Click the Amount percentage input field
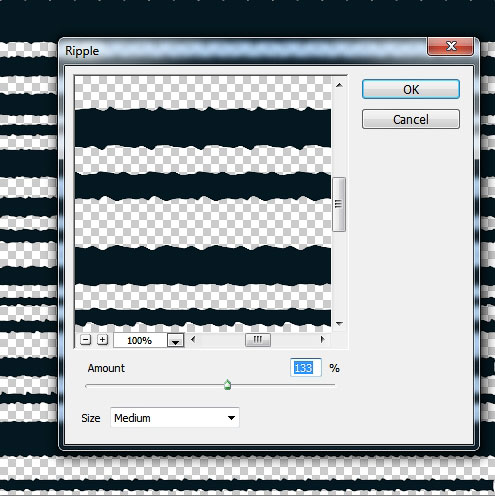495x496 pixels. click(306, 368)
